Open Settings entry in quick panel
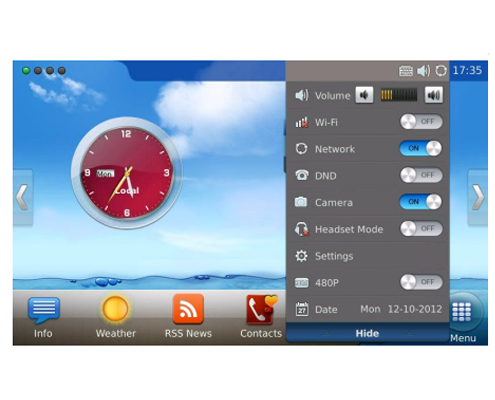The image size is (495, 400). tap(368, 256)
